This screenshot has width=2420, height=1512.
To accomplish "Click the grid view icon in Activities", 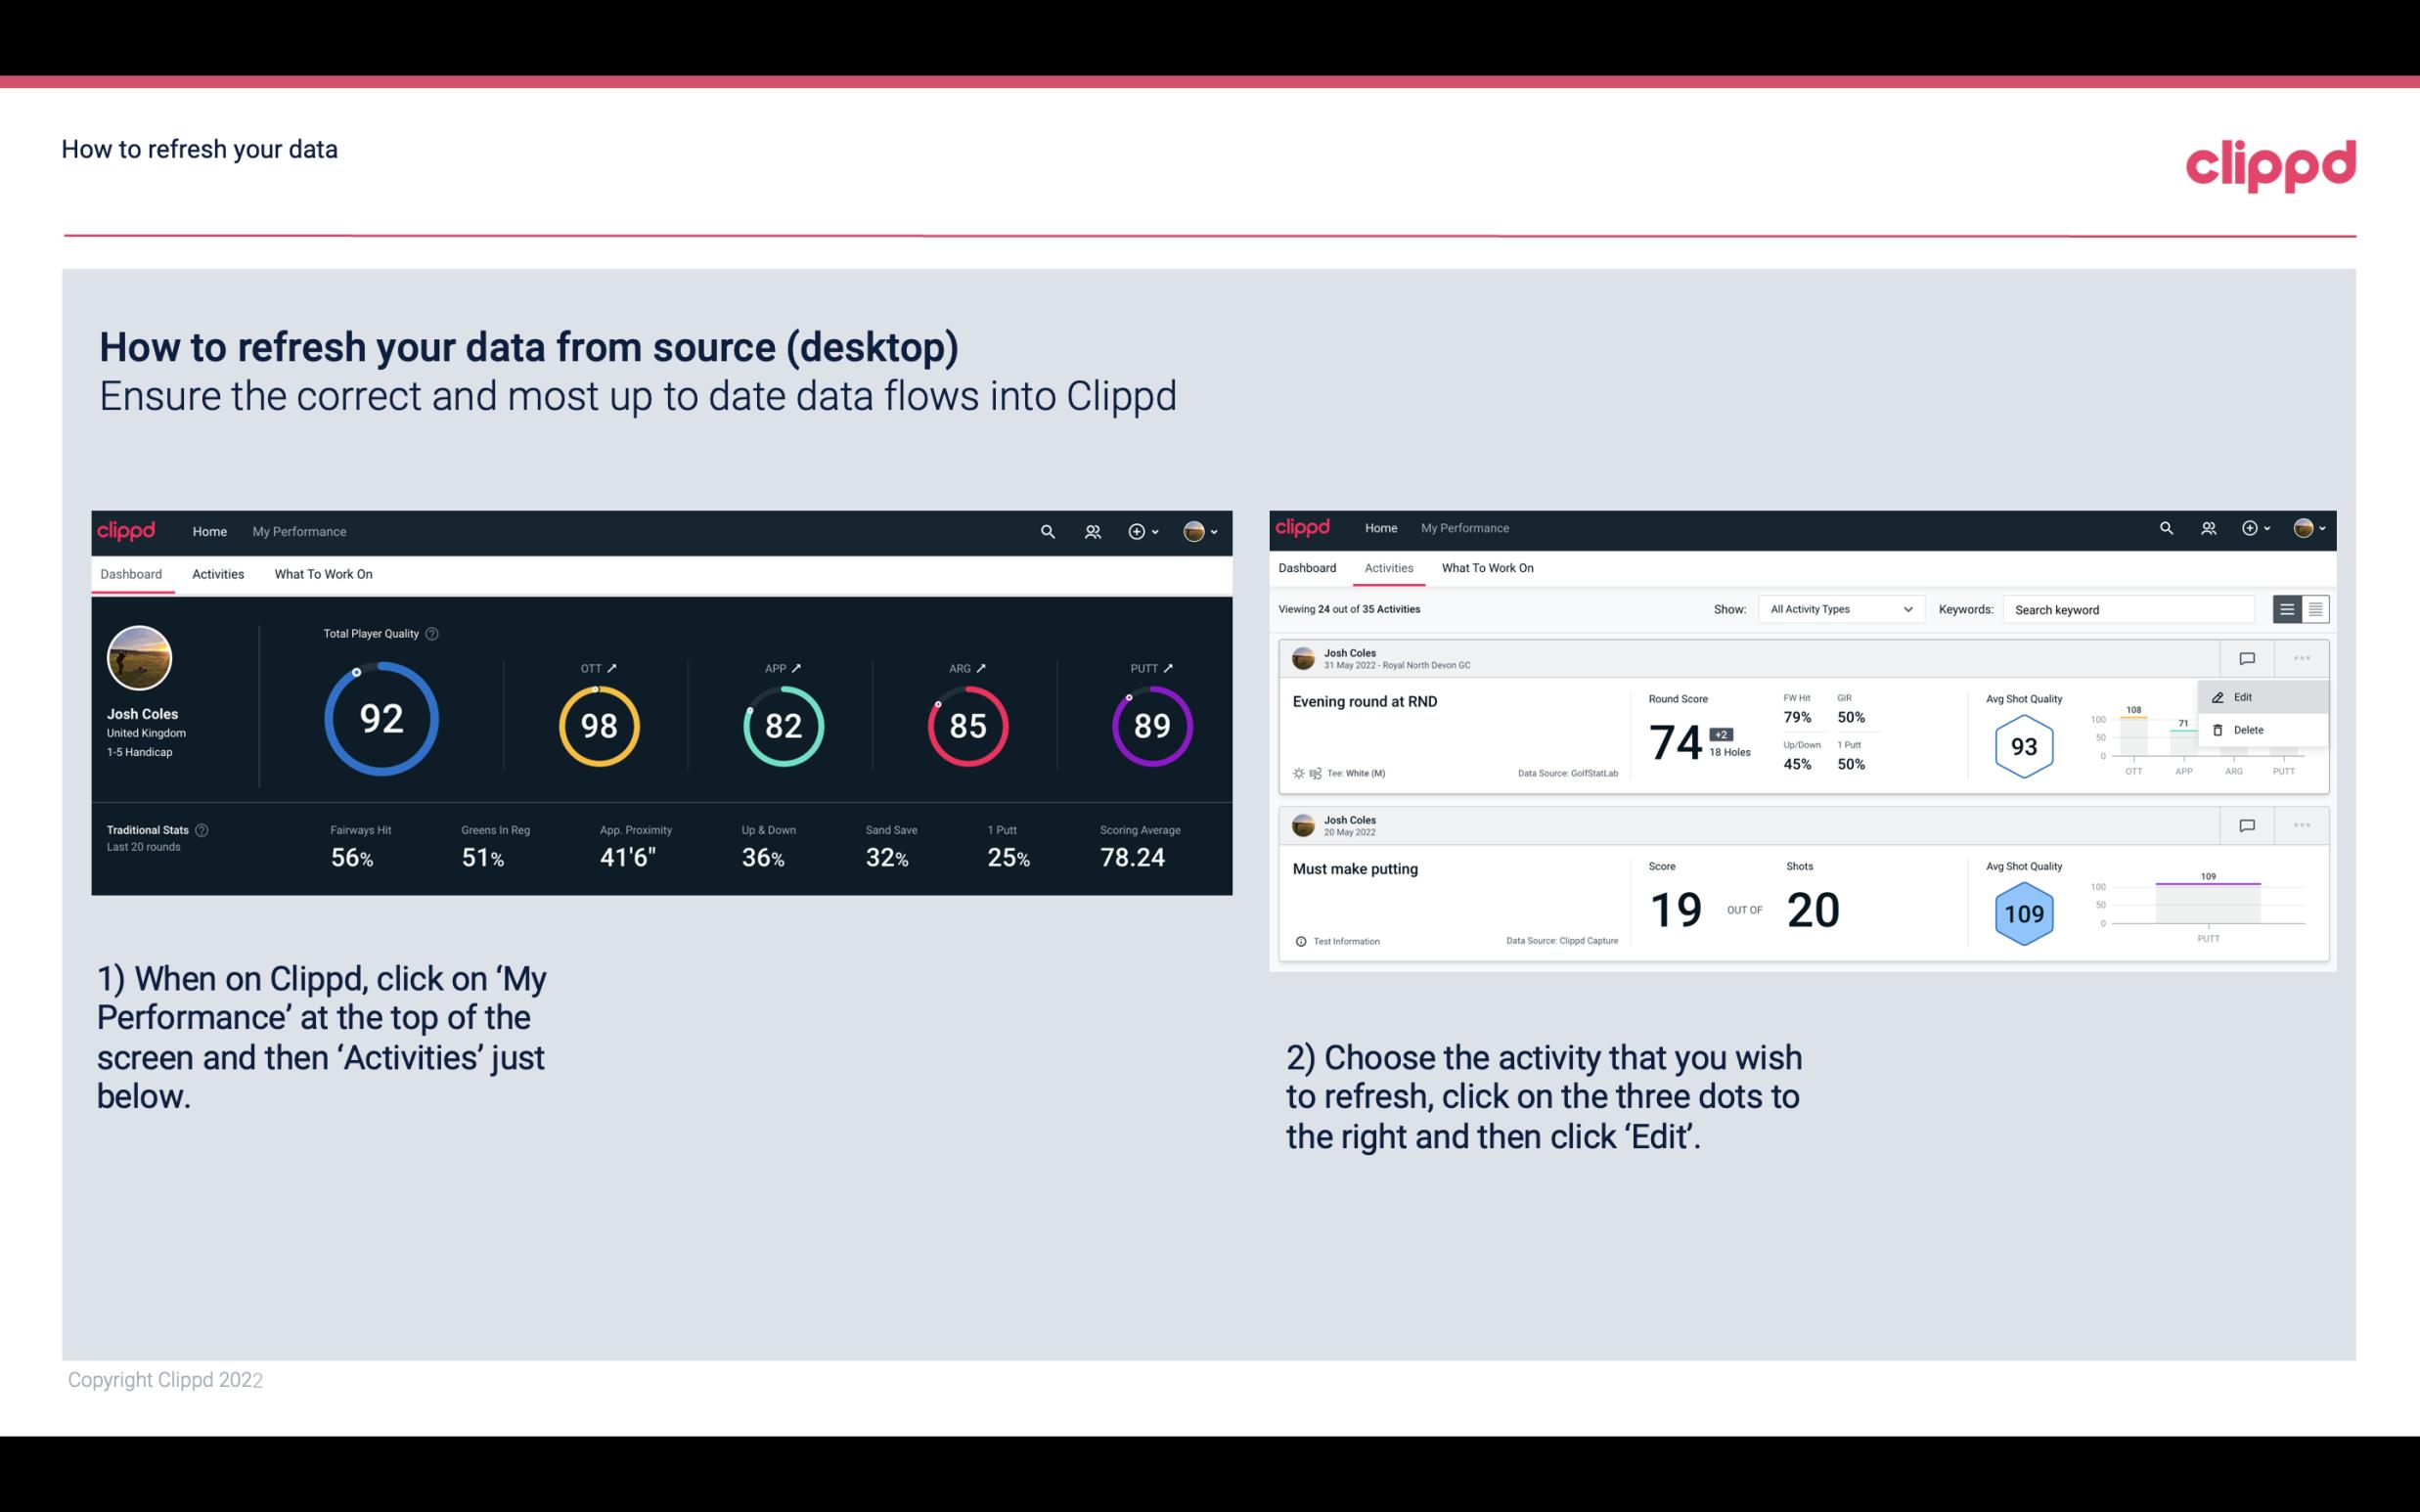I will coord(2315,608).
